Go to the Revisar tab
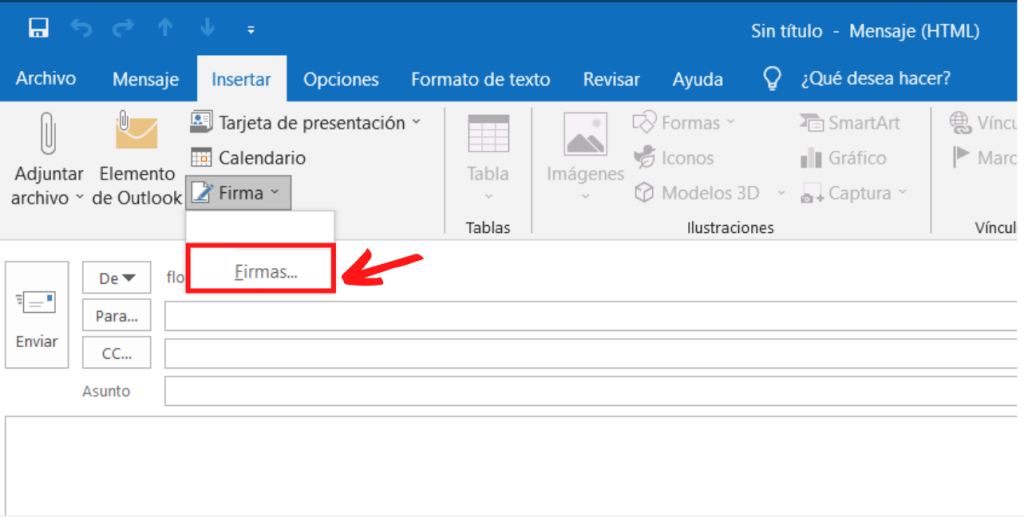This screenshot has height=517, width=1024. [x=611, y=79]
